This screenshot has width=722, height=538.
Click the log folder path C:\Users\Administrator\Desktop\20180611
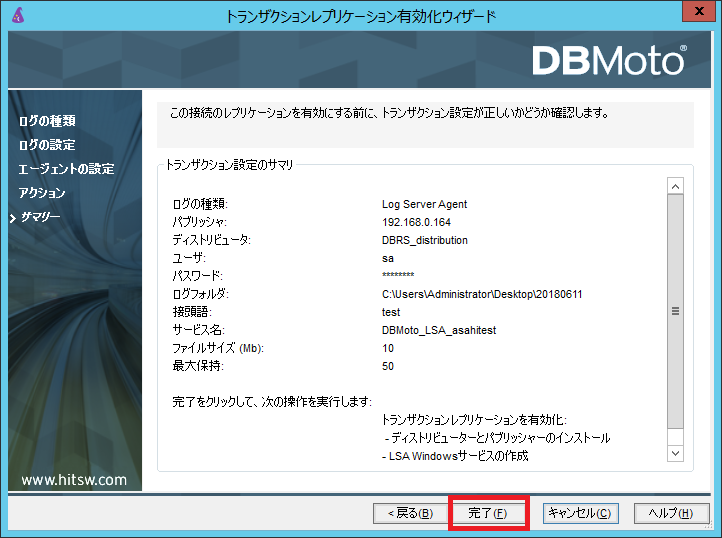[482, 294]
